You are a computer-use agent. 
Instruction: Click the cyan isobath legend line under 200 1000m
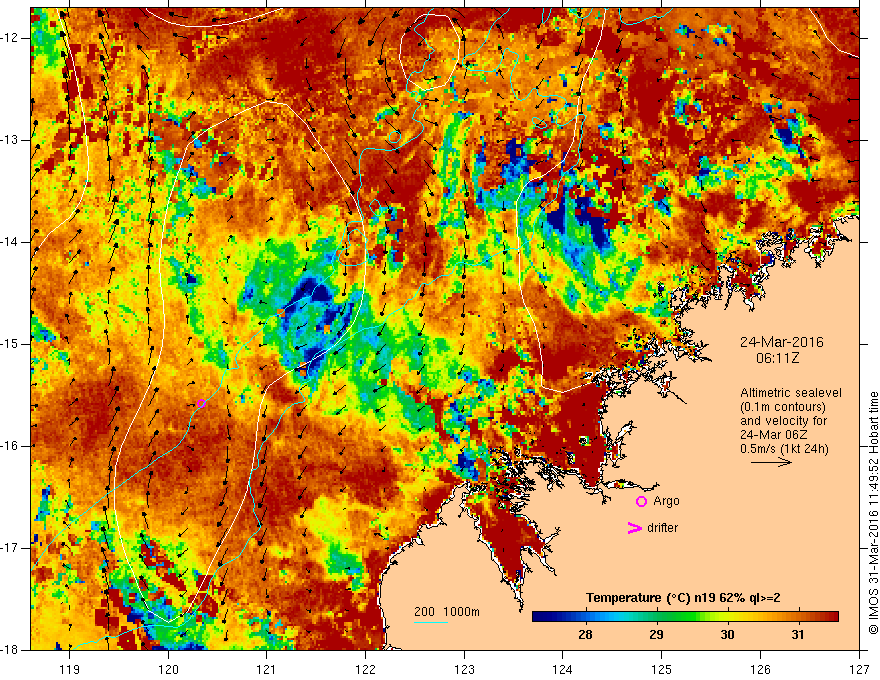pos(430,622)
